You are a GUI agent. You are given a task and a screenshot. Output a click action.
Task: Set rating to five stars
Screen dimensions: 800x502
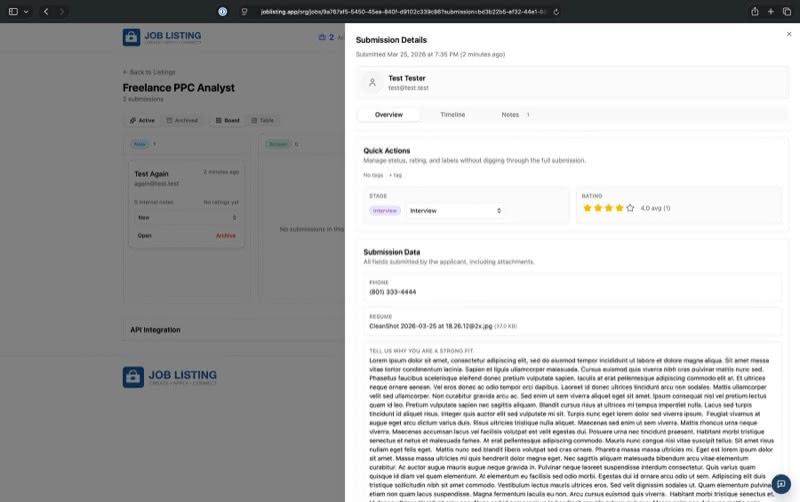[x=630, y=208]
